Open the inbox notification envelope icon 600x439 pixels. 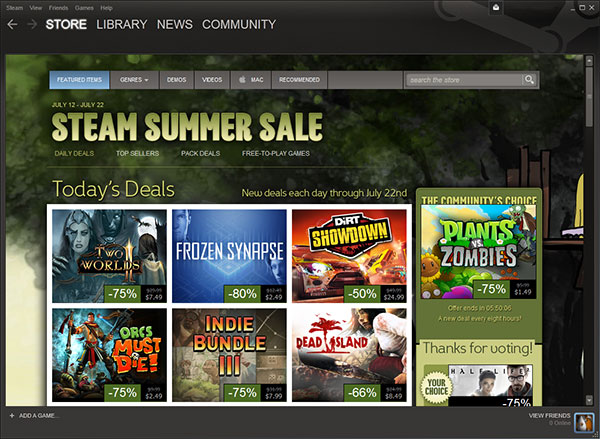click(496, 7)
